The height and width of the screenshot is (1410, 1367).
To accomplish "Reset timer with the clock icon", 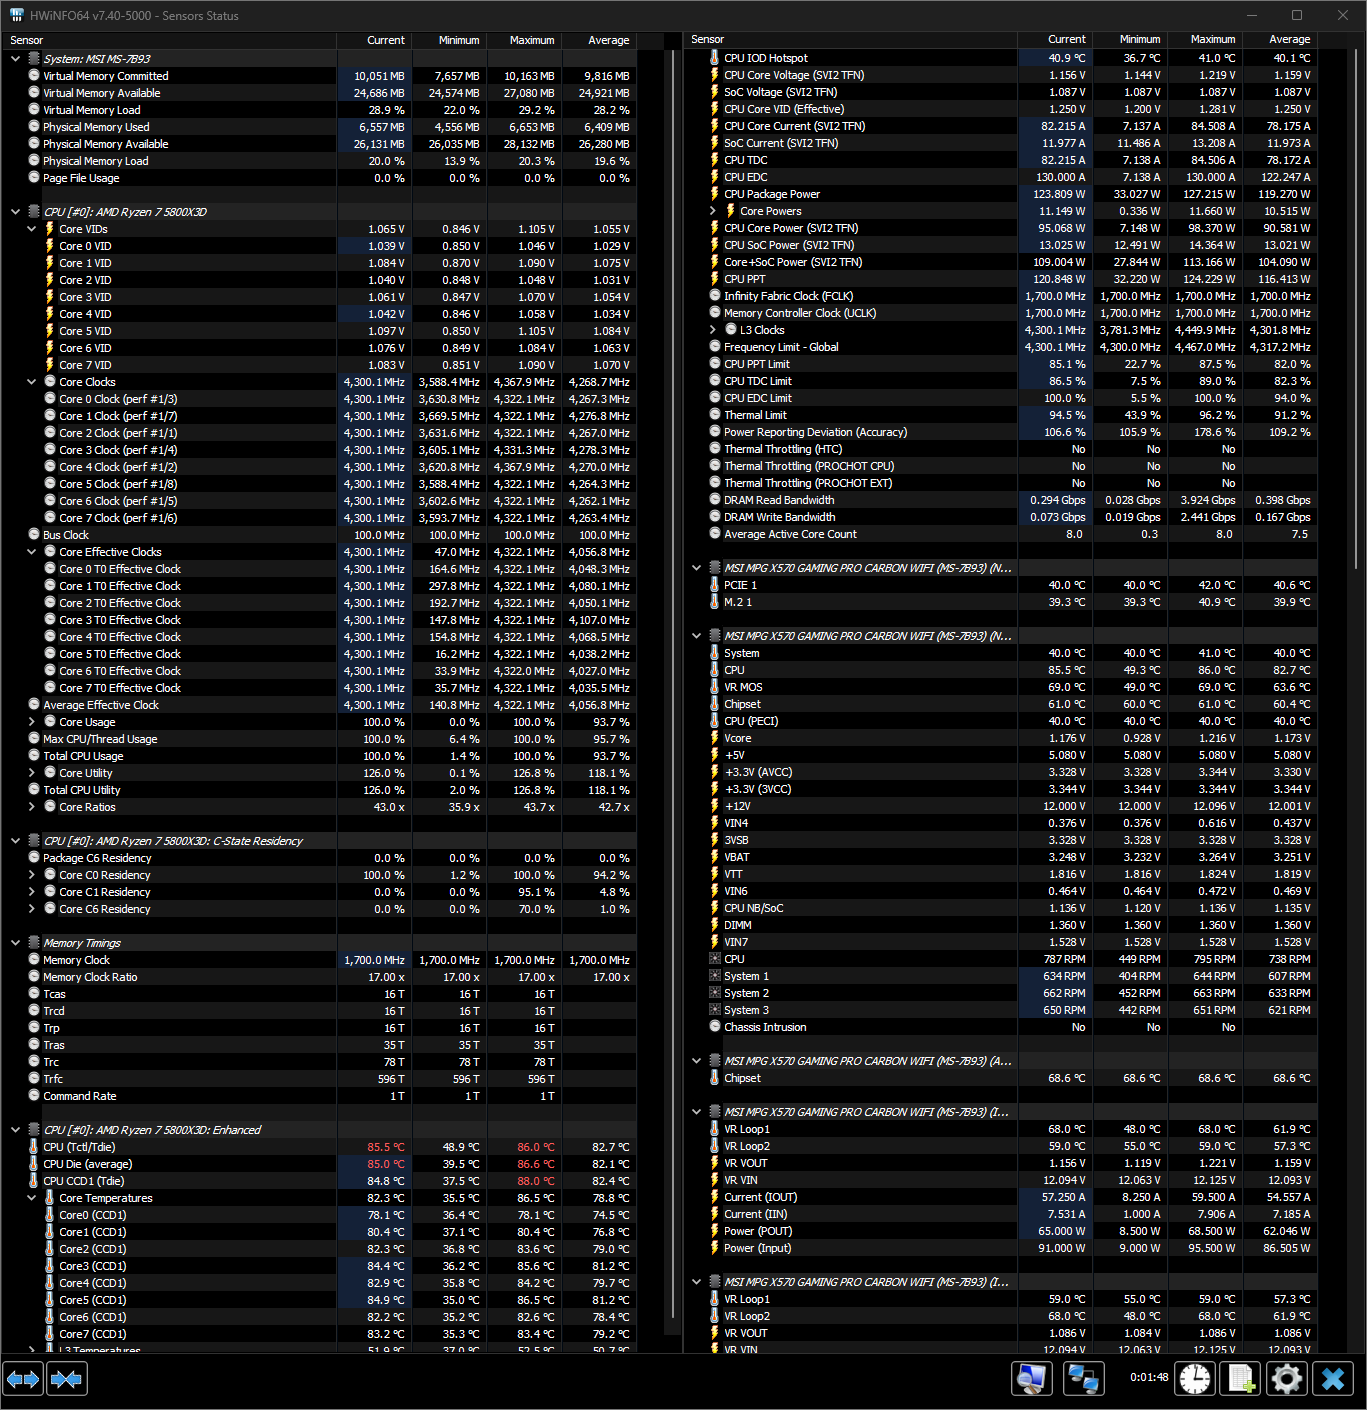I will click(1195, 1379).
